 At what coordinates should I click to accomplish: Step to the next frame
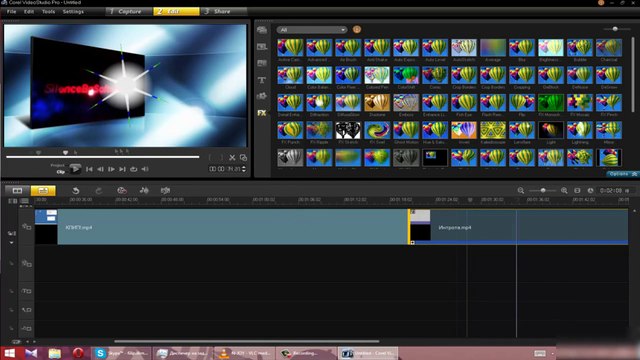coord(111,169)
